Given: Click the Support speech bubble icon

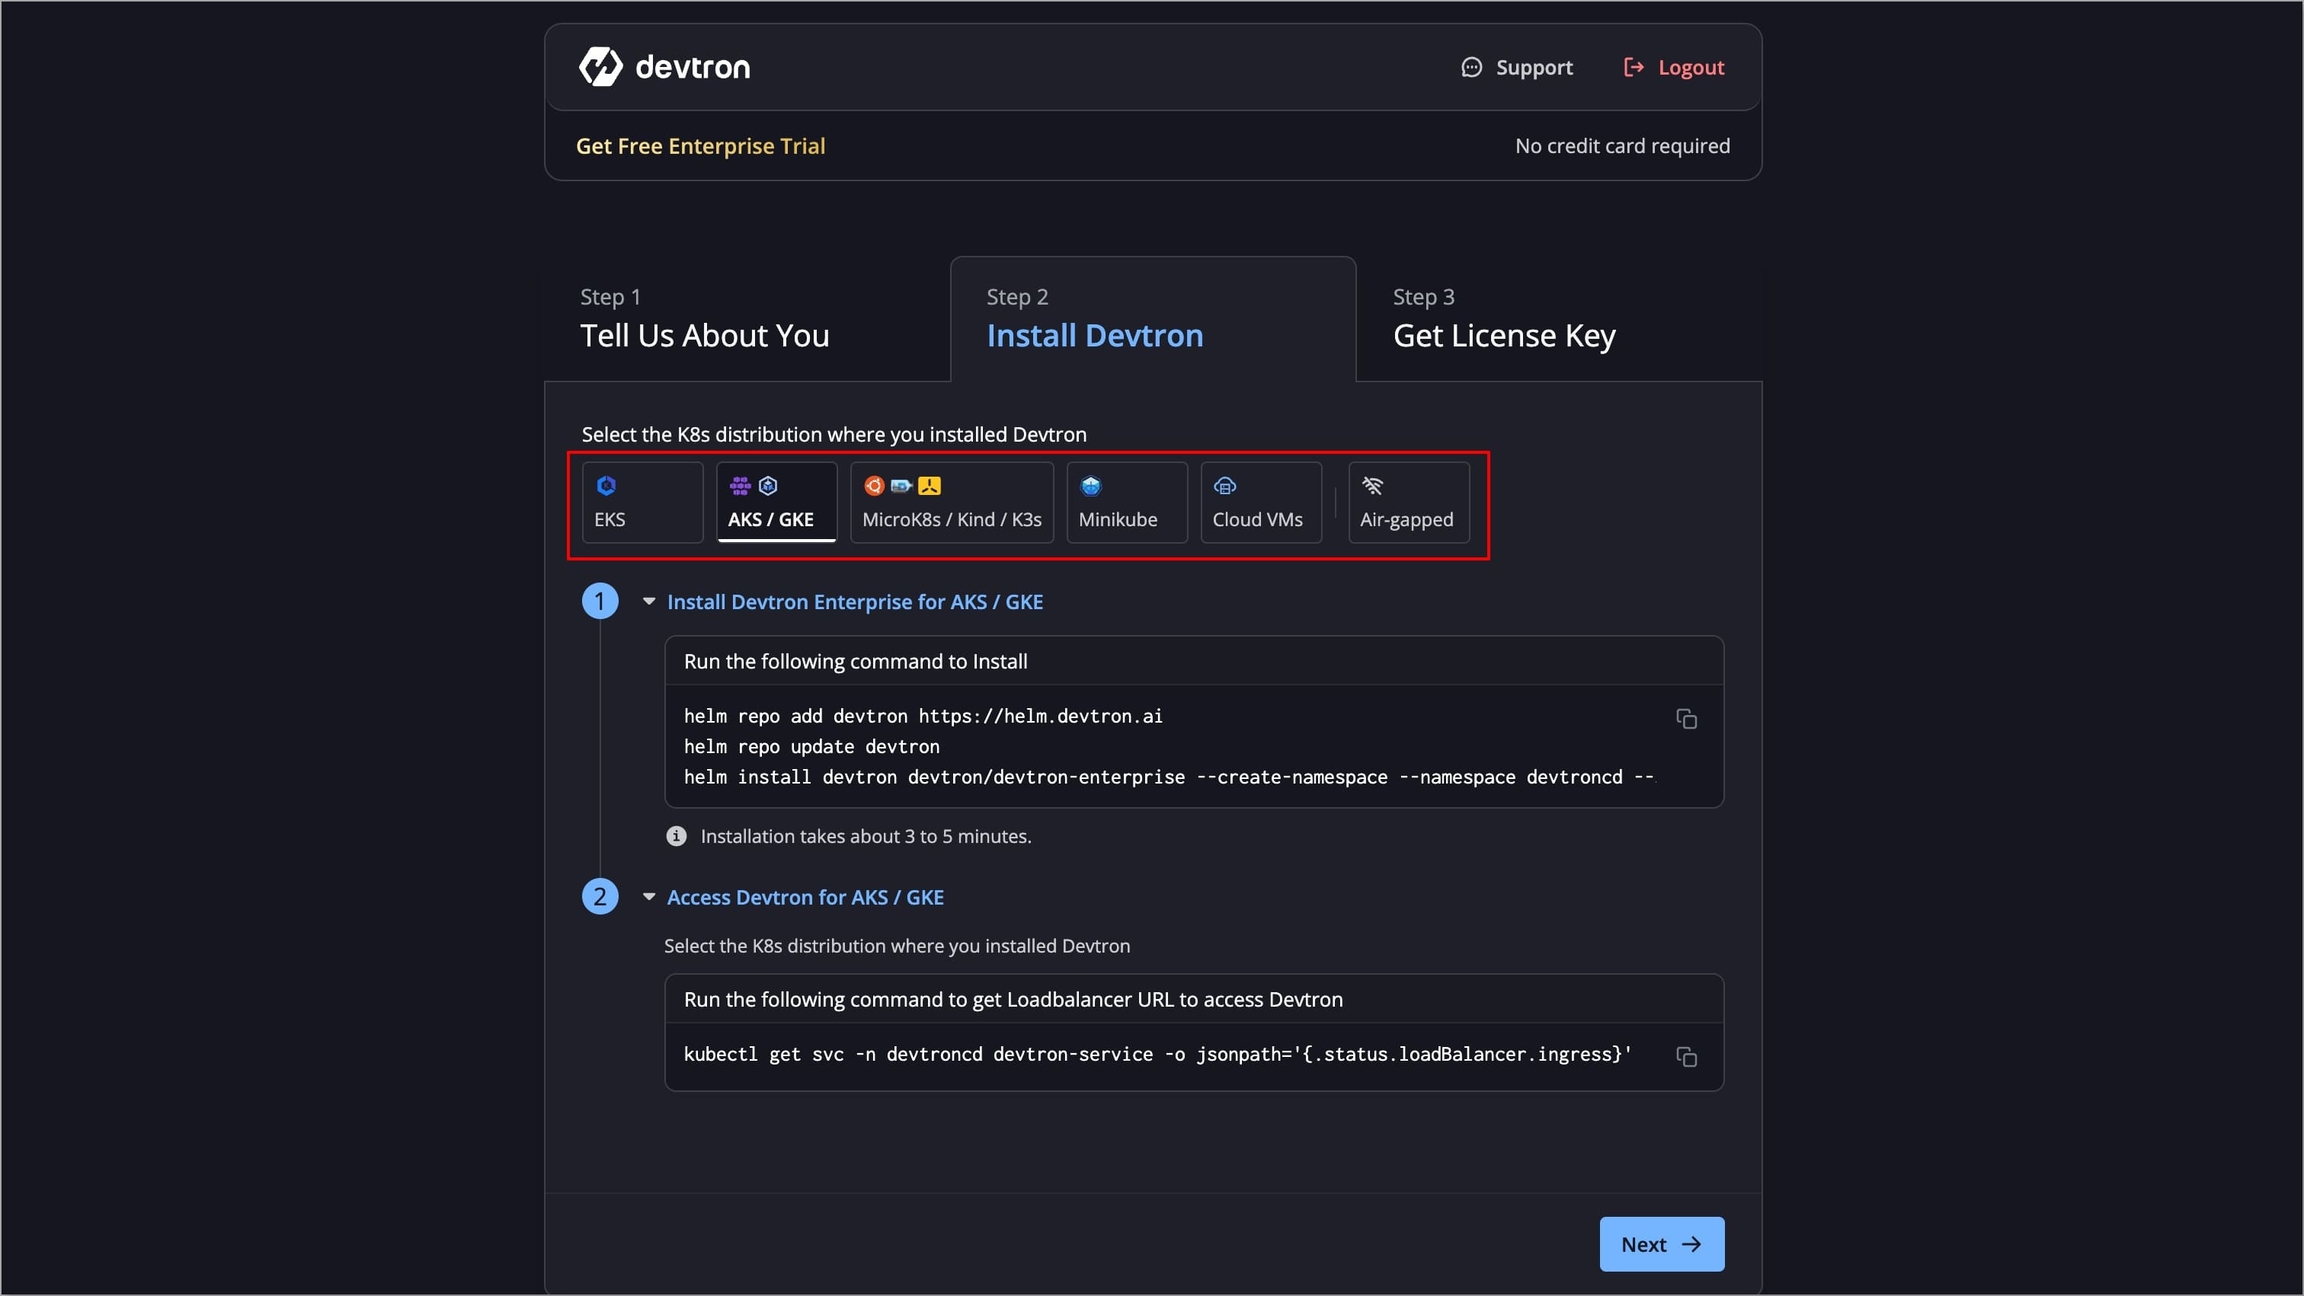Looking at the screenshot, I should coord(1471,67).
